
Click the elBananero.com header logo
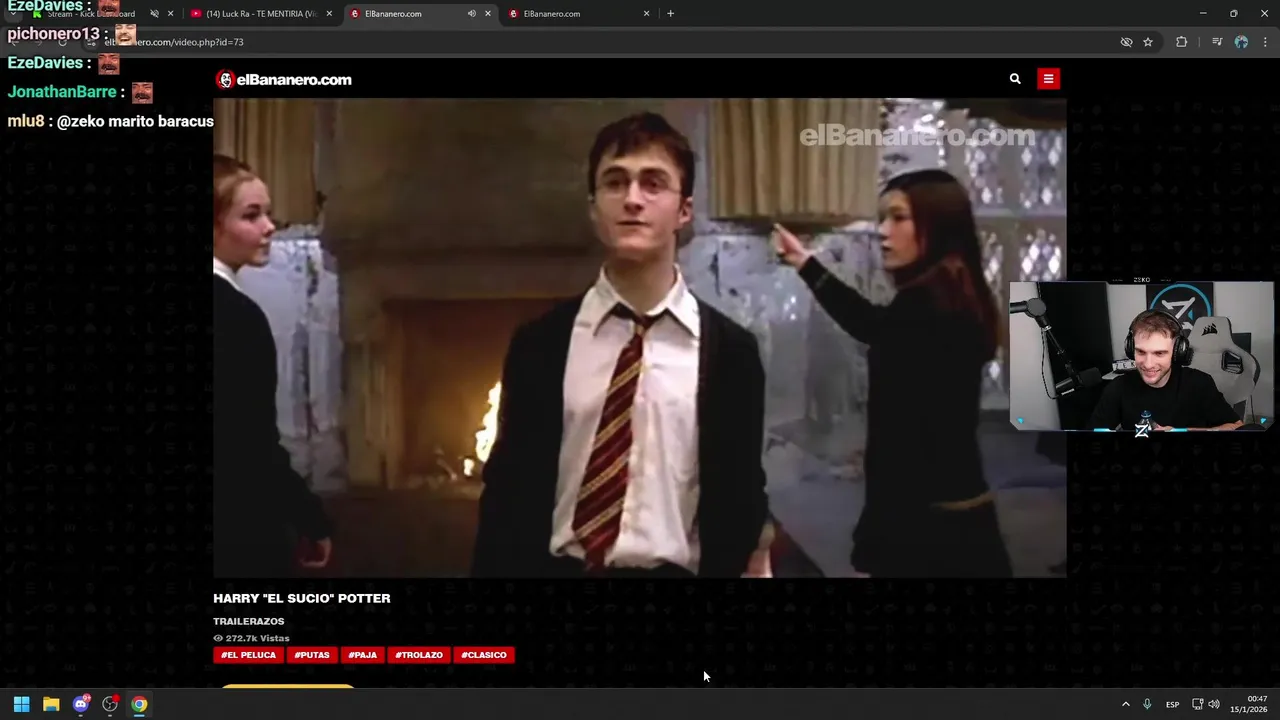284,80
